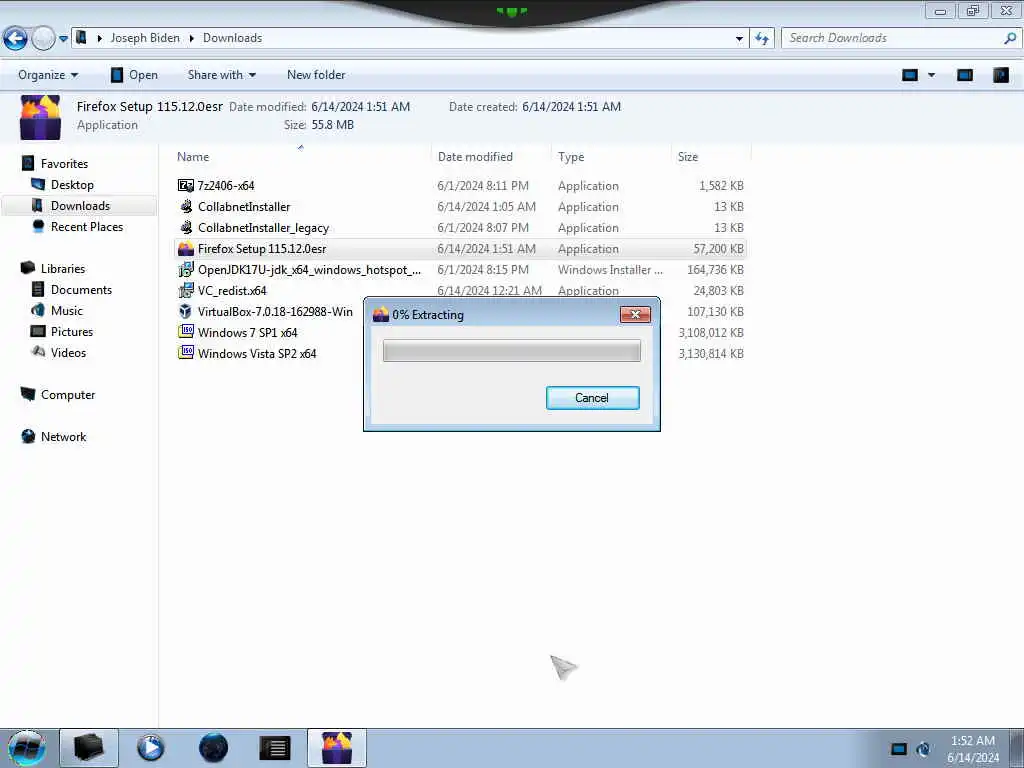
Task: Click the extraction progress bar
Action: click(x=511, y=351)
